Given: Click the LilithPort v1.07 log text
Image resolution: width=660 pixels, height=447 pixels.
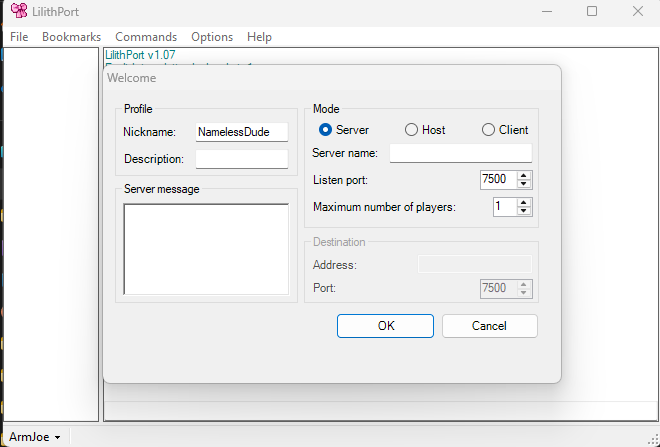Looking at the screenshot, I should [x=140, y=55].
